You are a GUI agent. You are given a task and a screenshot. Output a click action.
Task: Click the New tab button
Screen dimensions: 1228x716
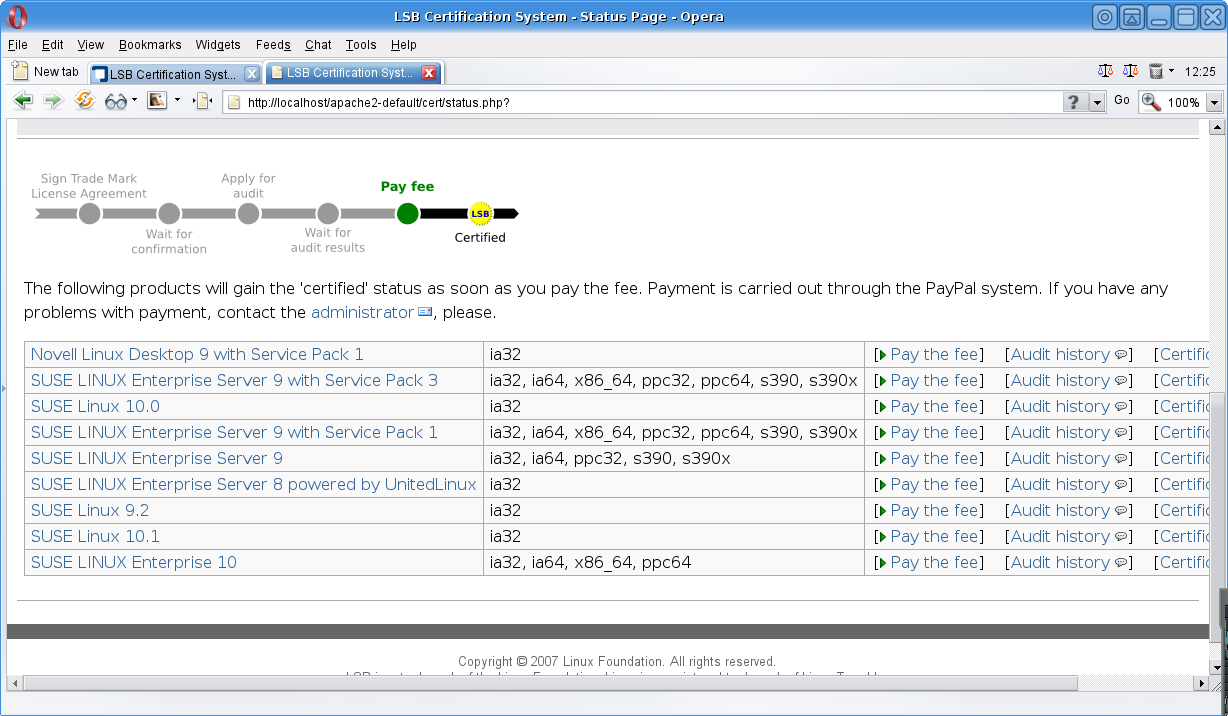pyautogui.click(x=45, y=72)
